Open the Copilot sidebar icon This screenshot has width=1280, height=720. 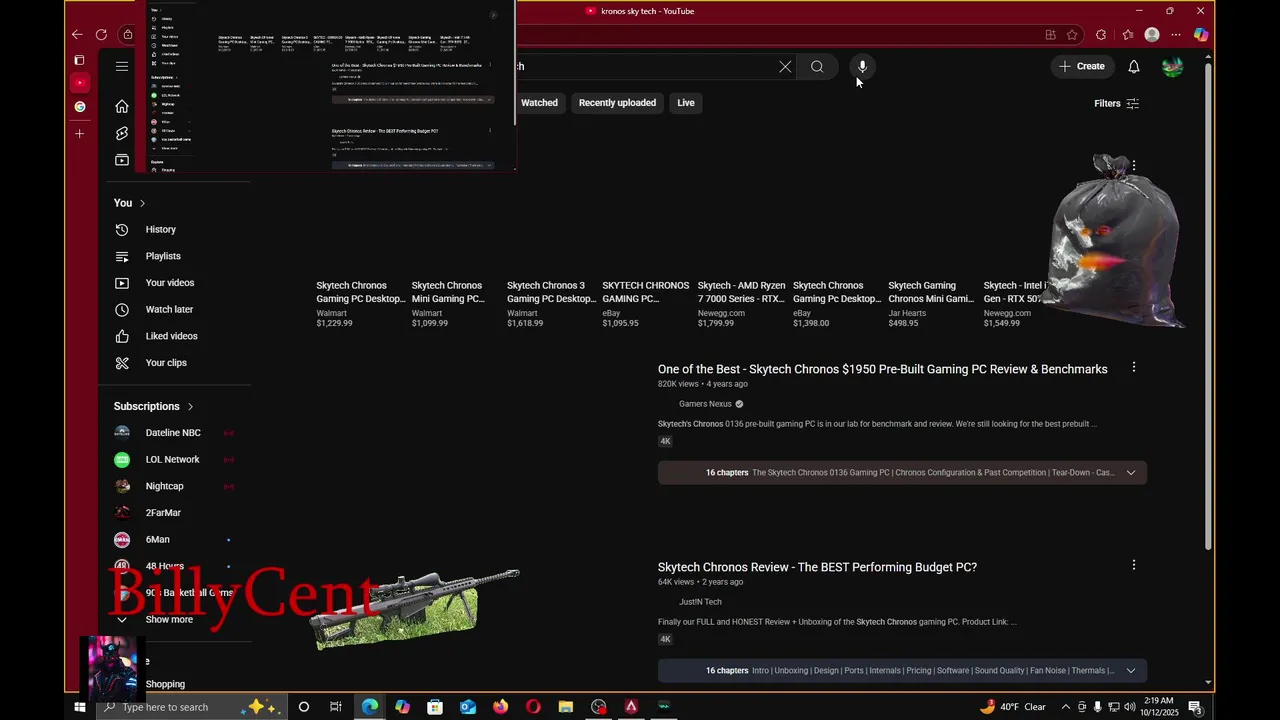pyautogui.click(x=1201, y=34)
